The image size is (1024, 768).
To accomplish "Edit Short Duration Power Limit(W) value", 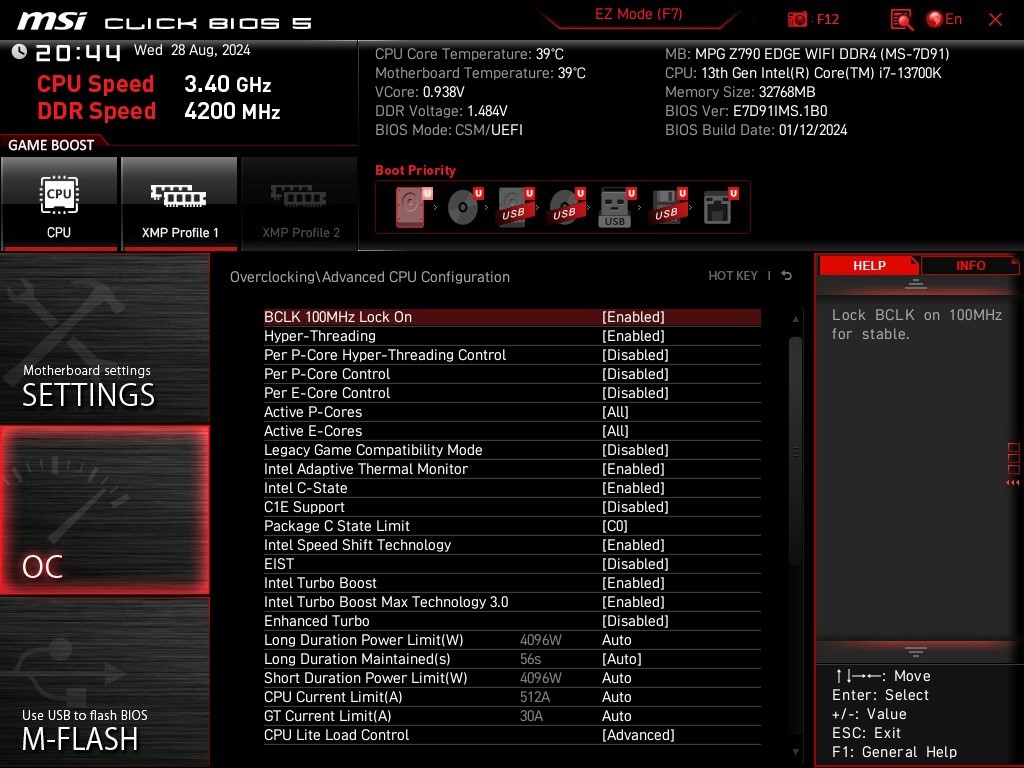I will click(x=616, y=678).
